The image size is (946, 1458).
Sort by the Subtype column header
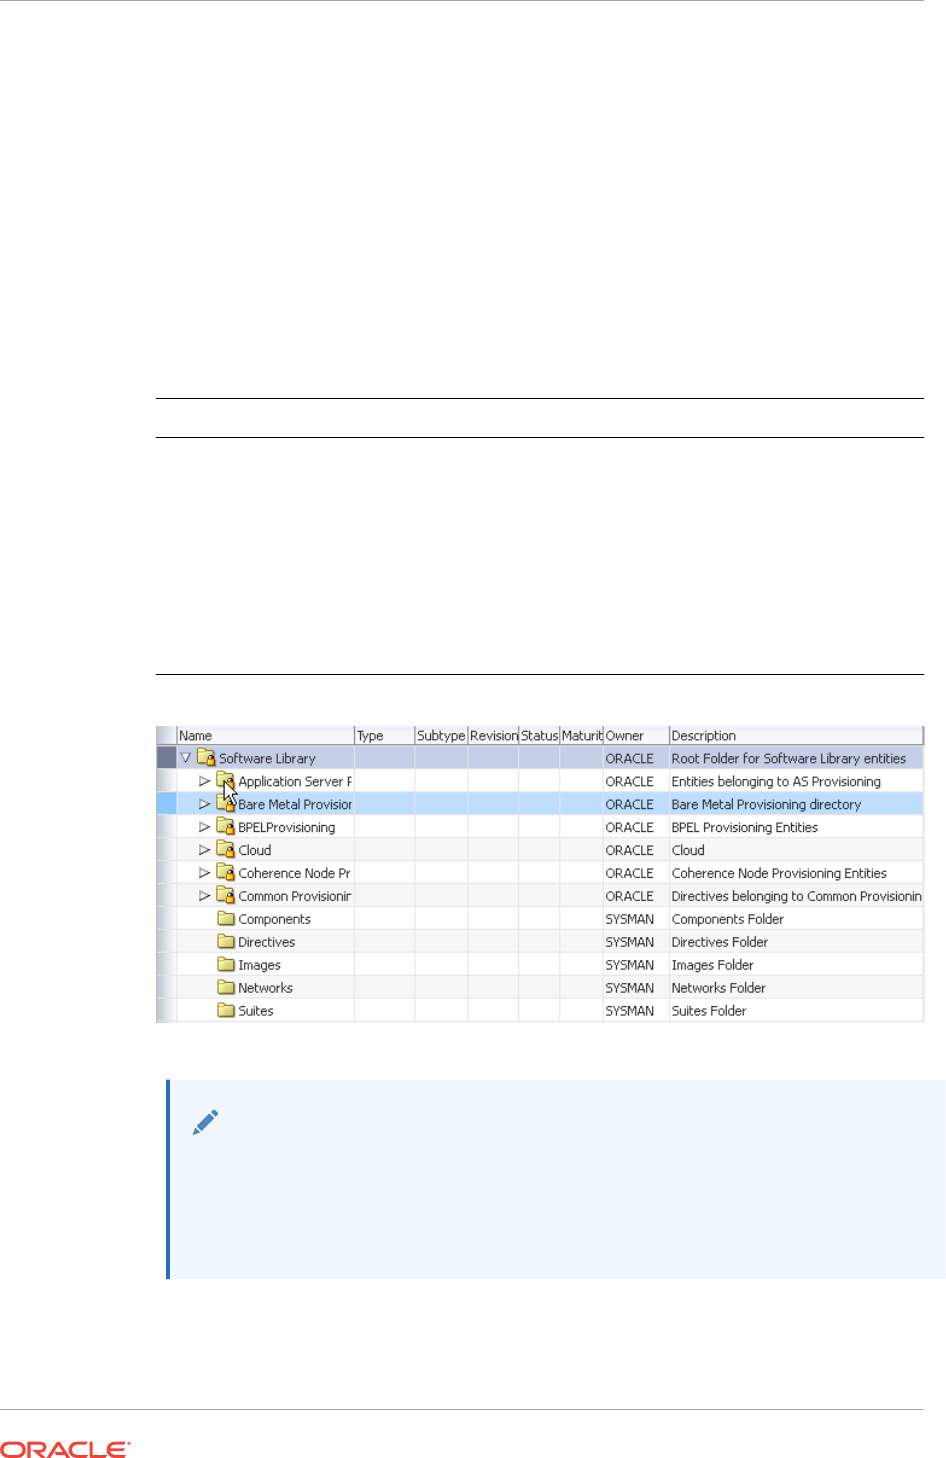click(x=441, y=736)
